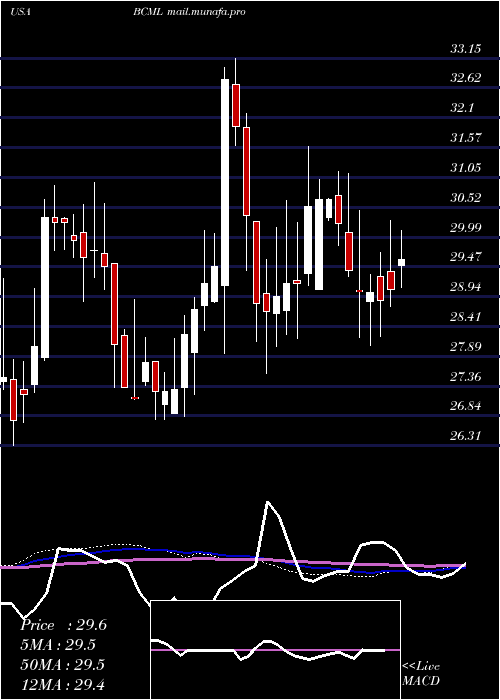Click the mail.munafa.pro watermark text
Image resolution: width=500 pixels, height=700 pixels.
point(206,12)
